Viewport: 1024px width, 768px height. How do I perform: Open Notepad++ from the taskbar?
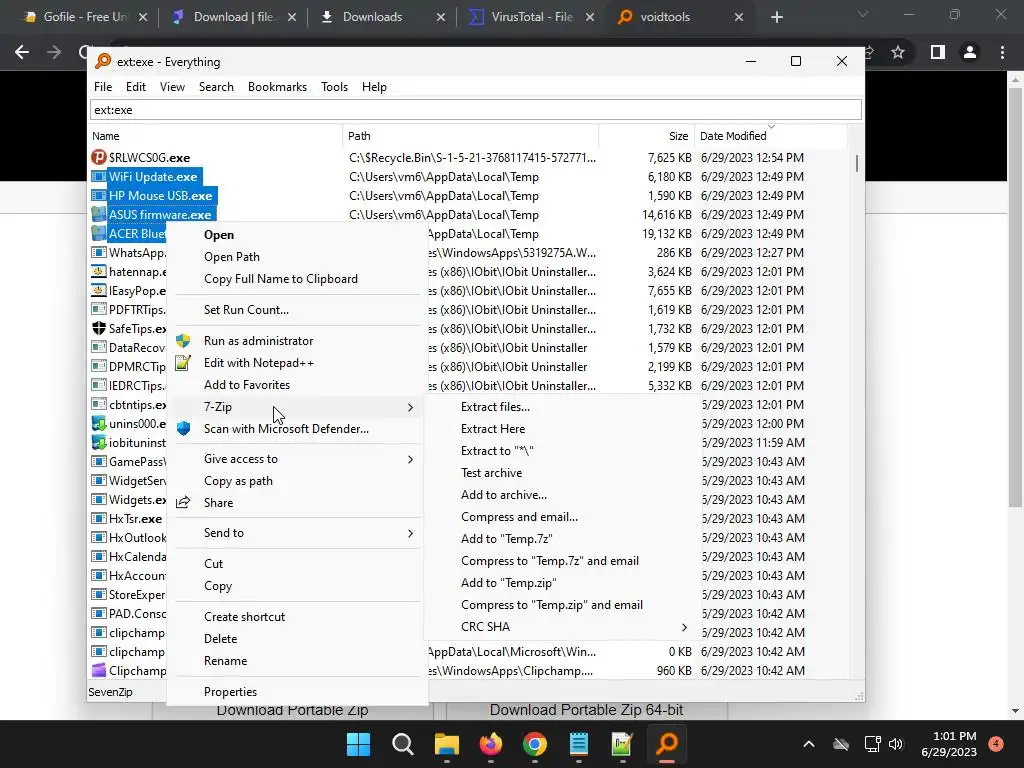[x=622, y=744]
